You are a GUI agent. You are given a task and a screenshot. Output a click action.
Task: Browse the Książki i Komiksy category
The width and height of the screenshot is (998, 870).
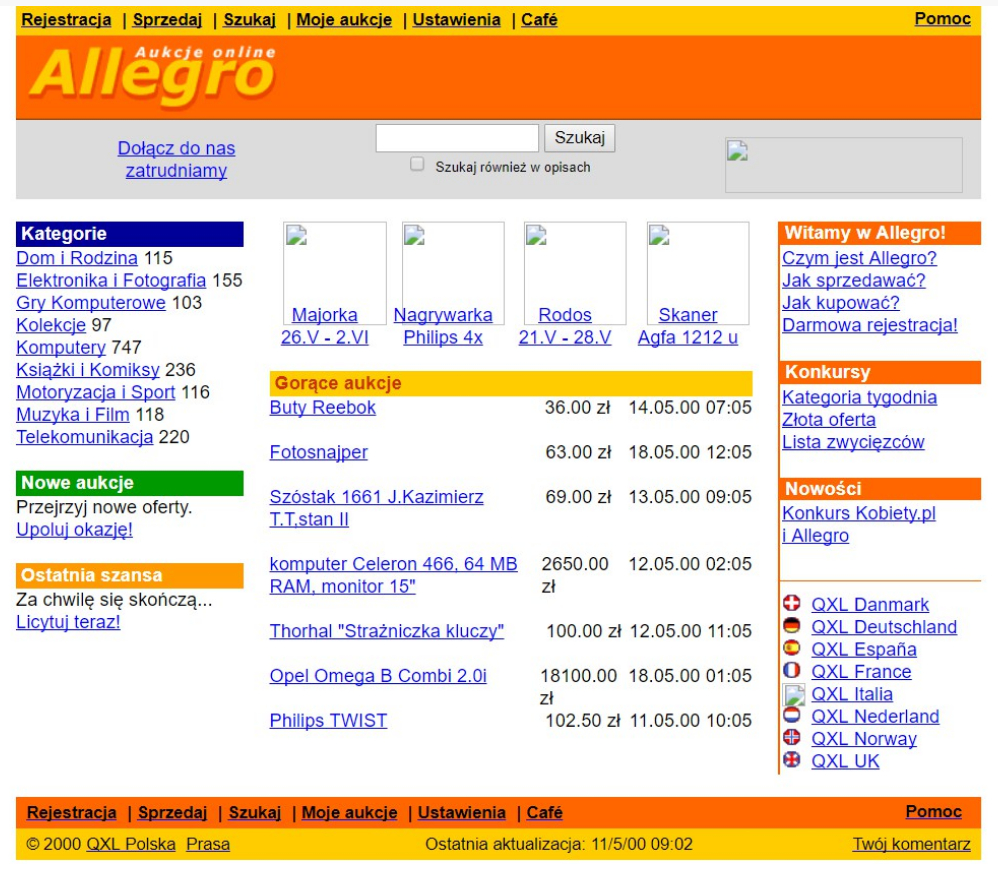88,369
